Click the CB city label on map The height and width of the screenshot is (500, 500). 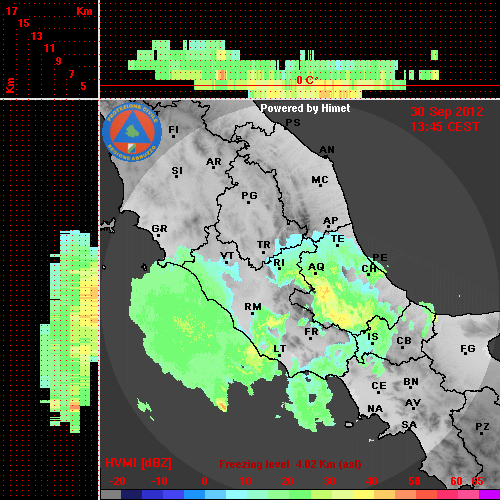[404, 341]
